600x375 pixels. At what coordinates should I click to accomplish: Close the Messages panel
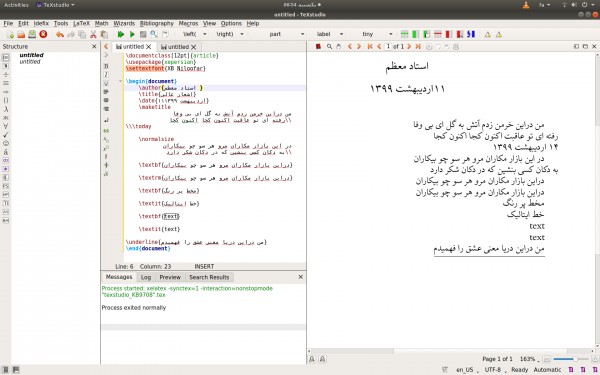click(x=300, y=277)
